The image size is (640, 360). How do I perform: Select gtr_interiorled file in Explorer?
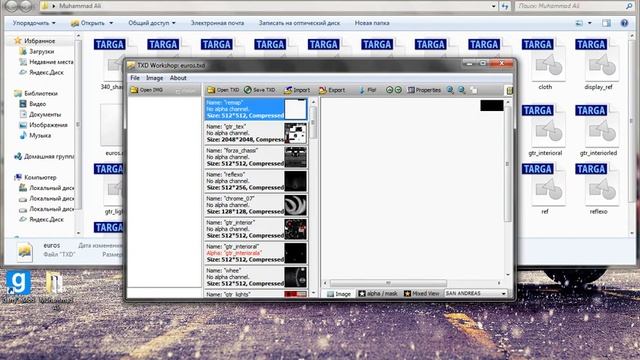(598, 131)
